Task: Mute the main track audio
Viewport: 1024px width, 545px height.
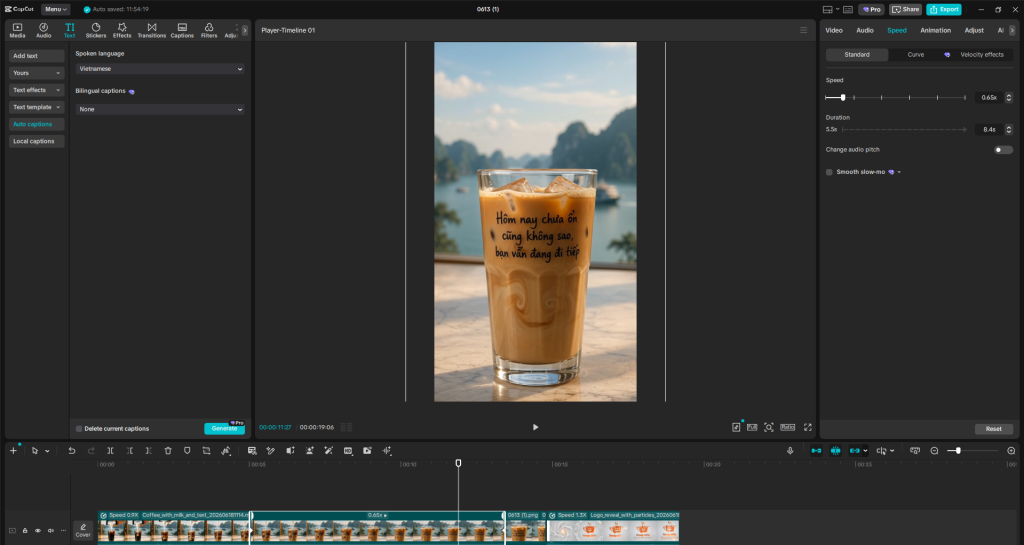Action: click(x=50, y=531)
